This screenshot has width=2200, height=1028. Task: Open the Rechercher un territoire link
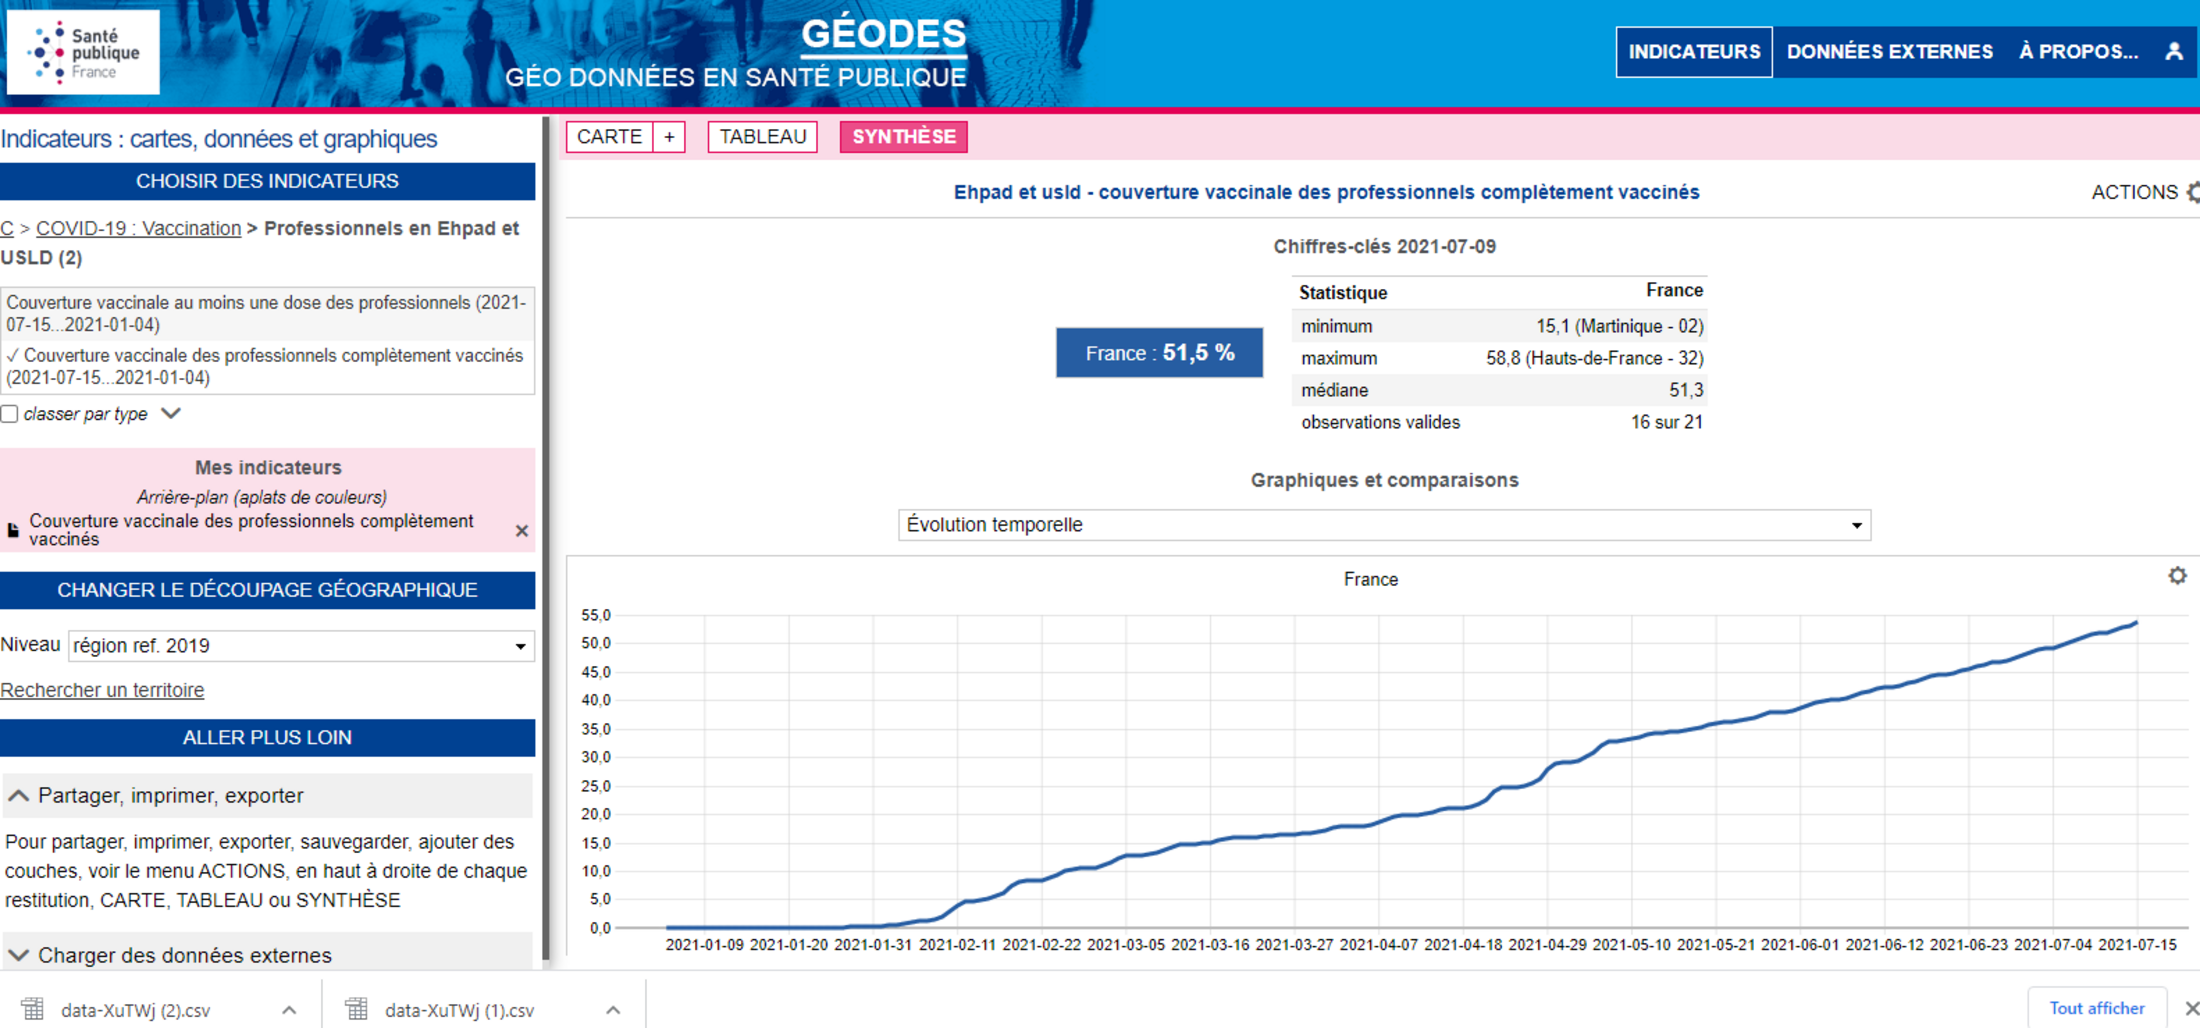coord(102,690)
